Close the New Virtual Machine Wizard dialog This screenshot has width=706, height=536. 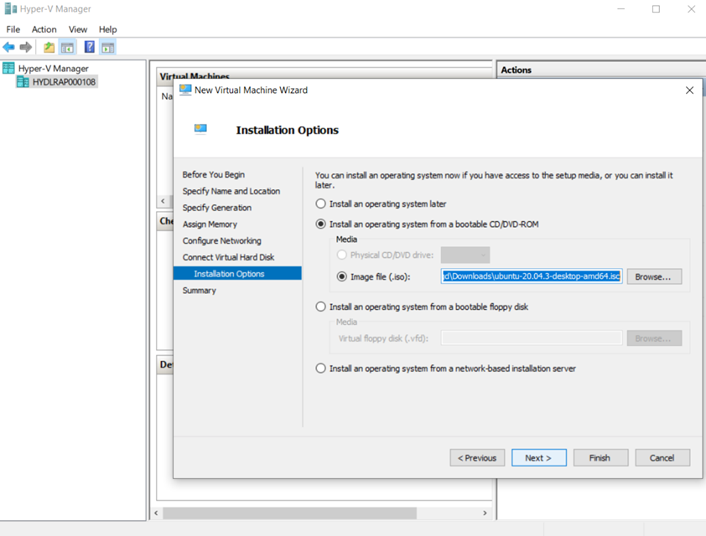point(689,90)
